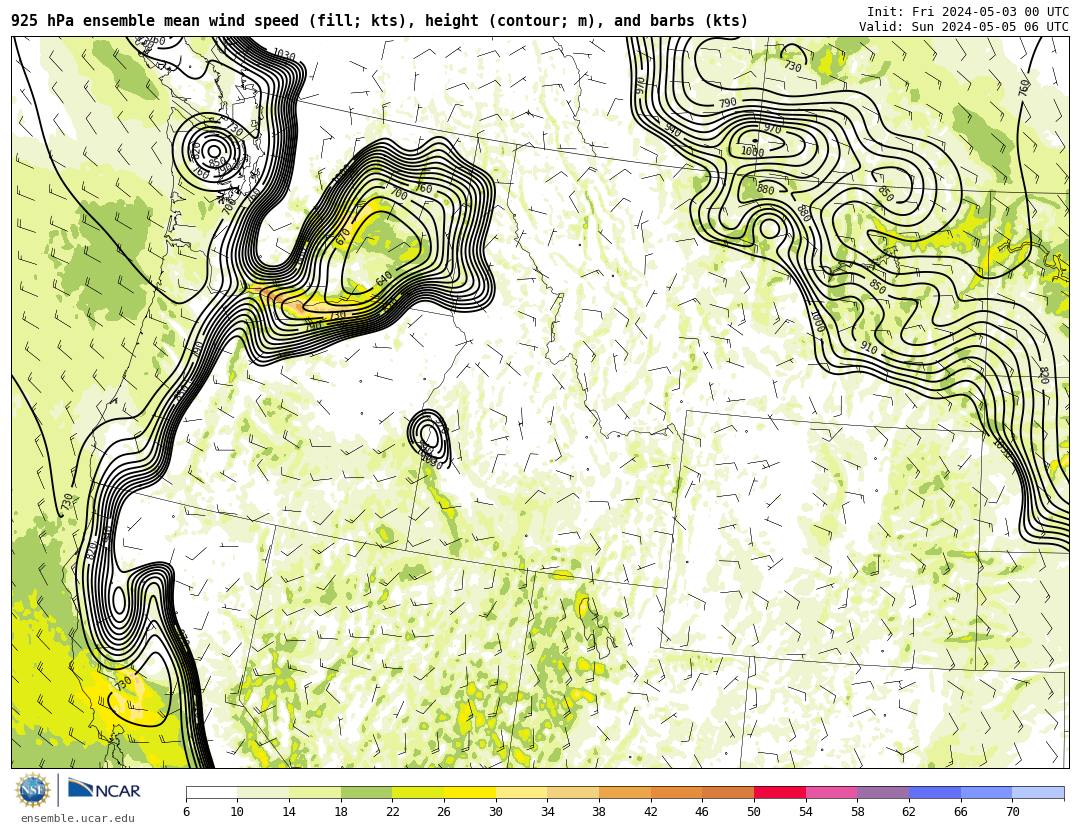
Task: Click the colorbar tick label 42
Action: click(650, 812)
